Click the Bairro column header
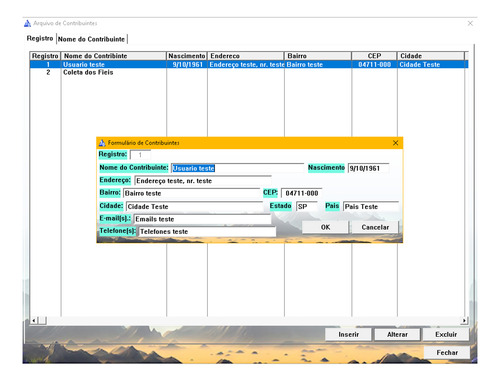 point(318,56)
